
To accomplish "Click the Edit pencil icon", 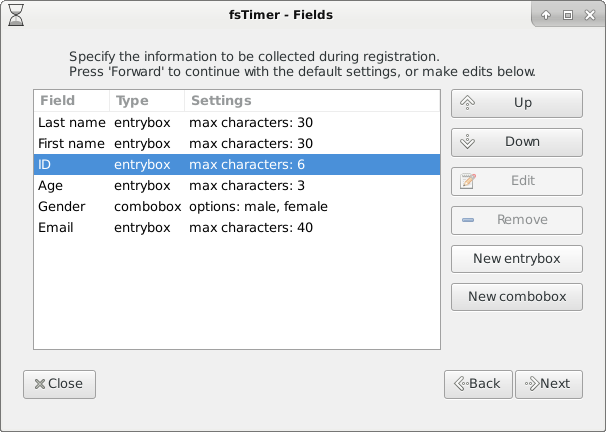I will pos(468,181).
